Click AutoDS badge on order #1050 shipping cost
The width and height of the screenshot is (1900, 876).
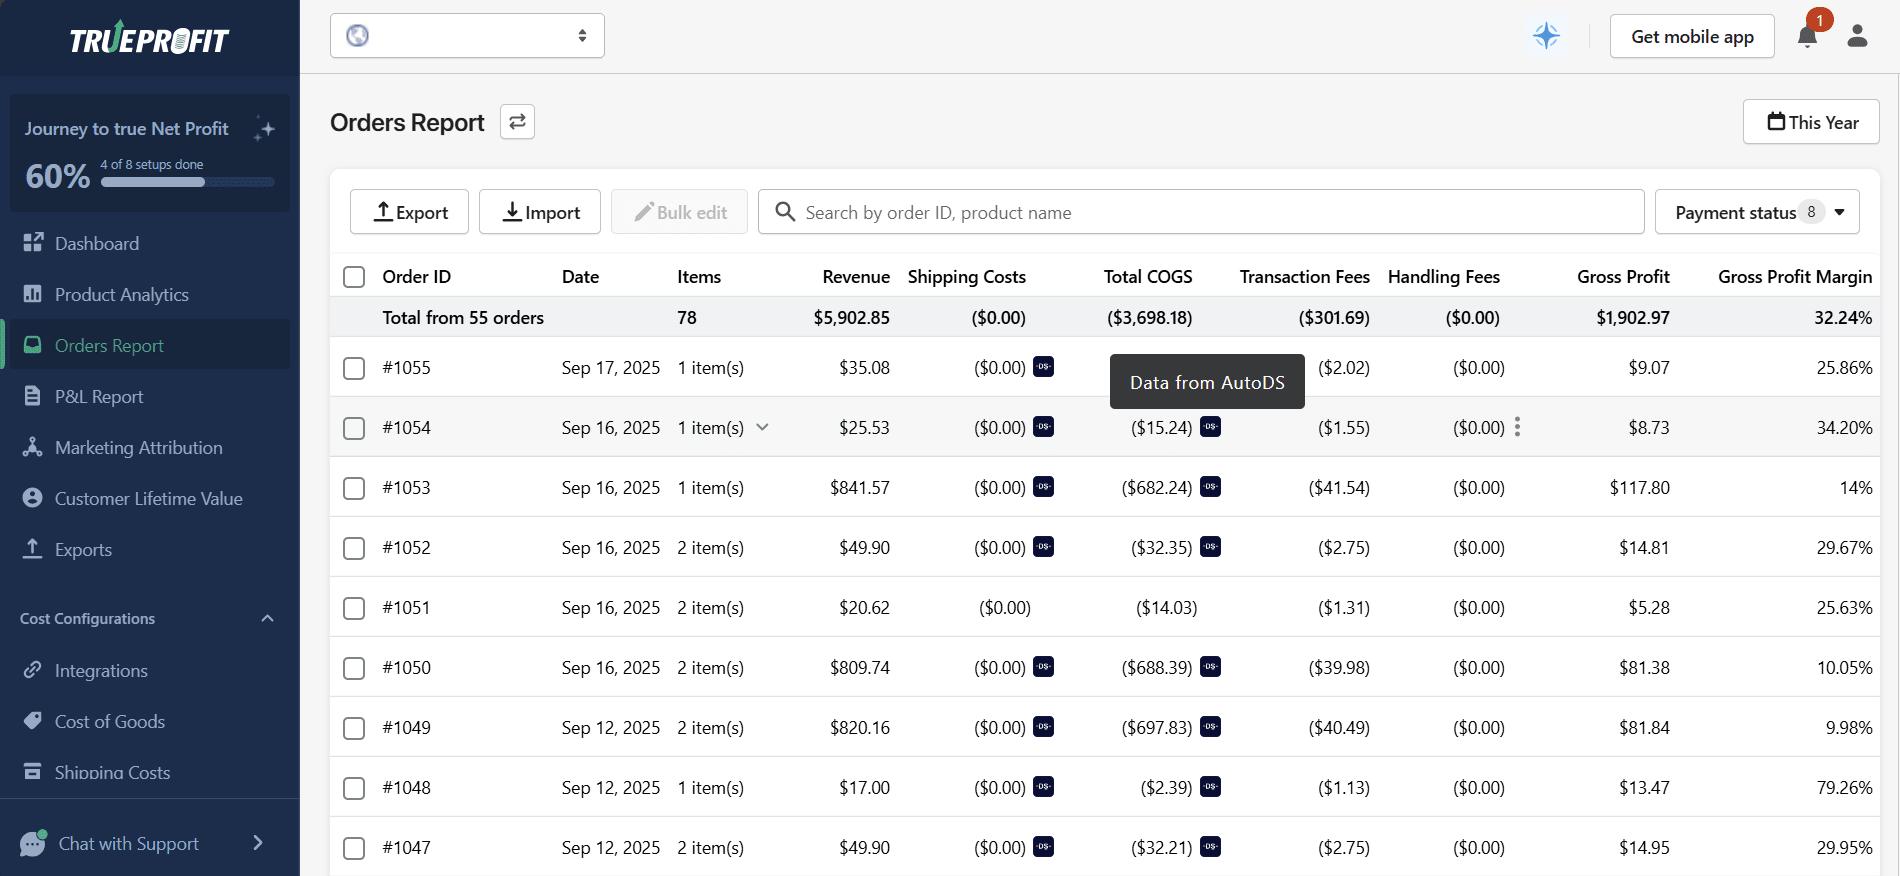[x=1043, y=667]
